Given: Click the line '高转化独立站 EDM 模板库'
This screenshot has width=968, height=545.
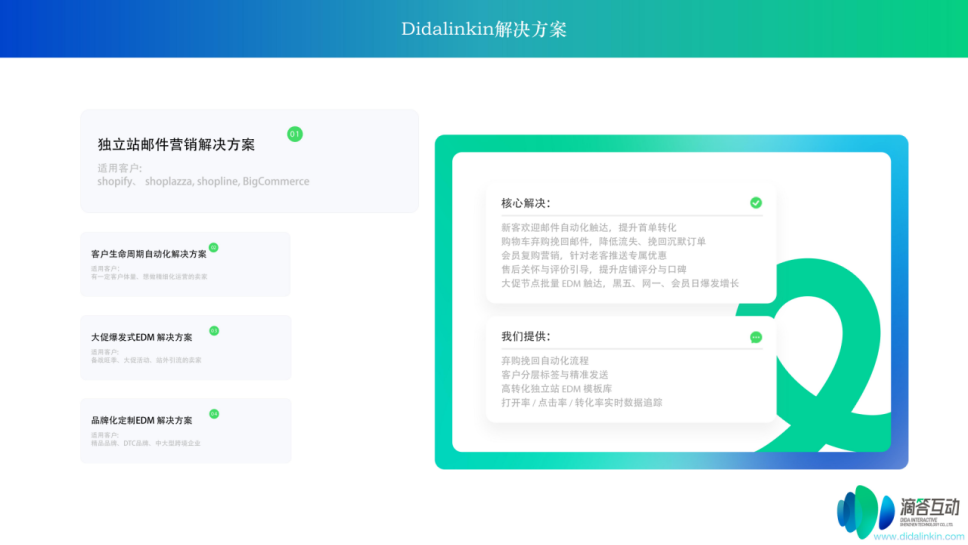Looking at the screenshot, I should (x=556, y=389).
